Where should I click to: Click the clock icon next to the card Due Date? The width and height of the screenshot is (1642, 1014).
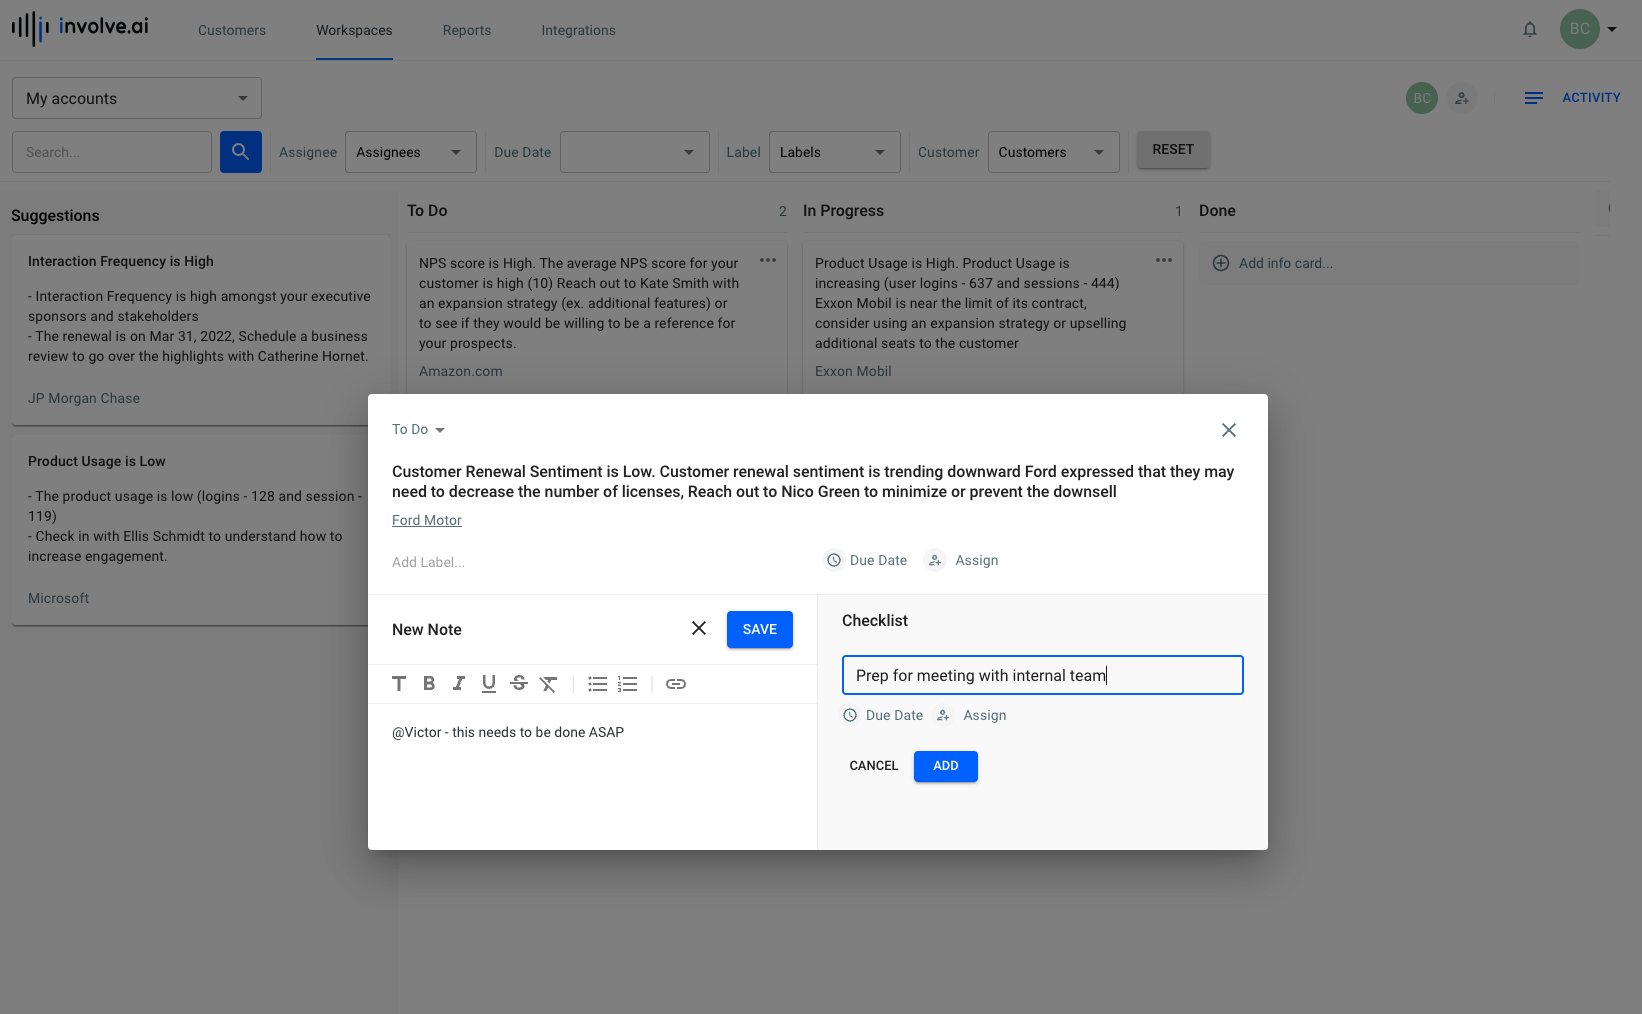point(834,560)
